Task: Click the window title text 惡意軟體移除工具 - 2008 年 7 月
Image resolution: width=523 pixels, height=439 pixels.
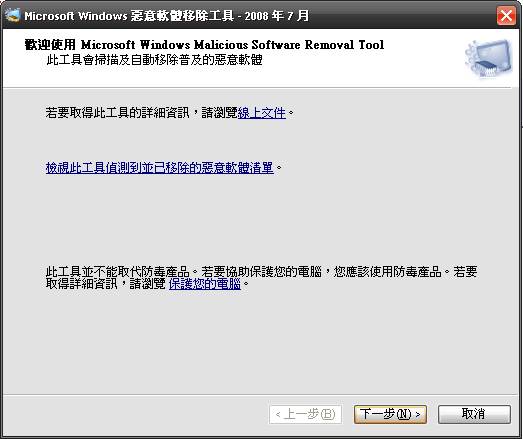Action: tap(219, 16)
